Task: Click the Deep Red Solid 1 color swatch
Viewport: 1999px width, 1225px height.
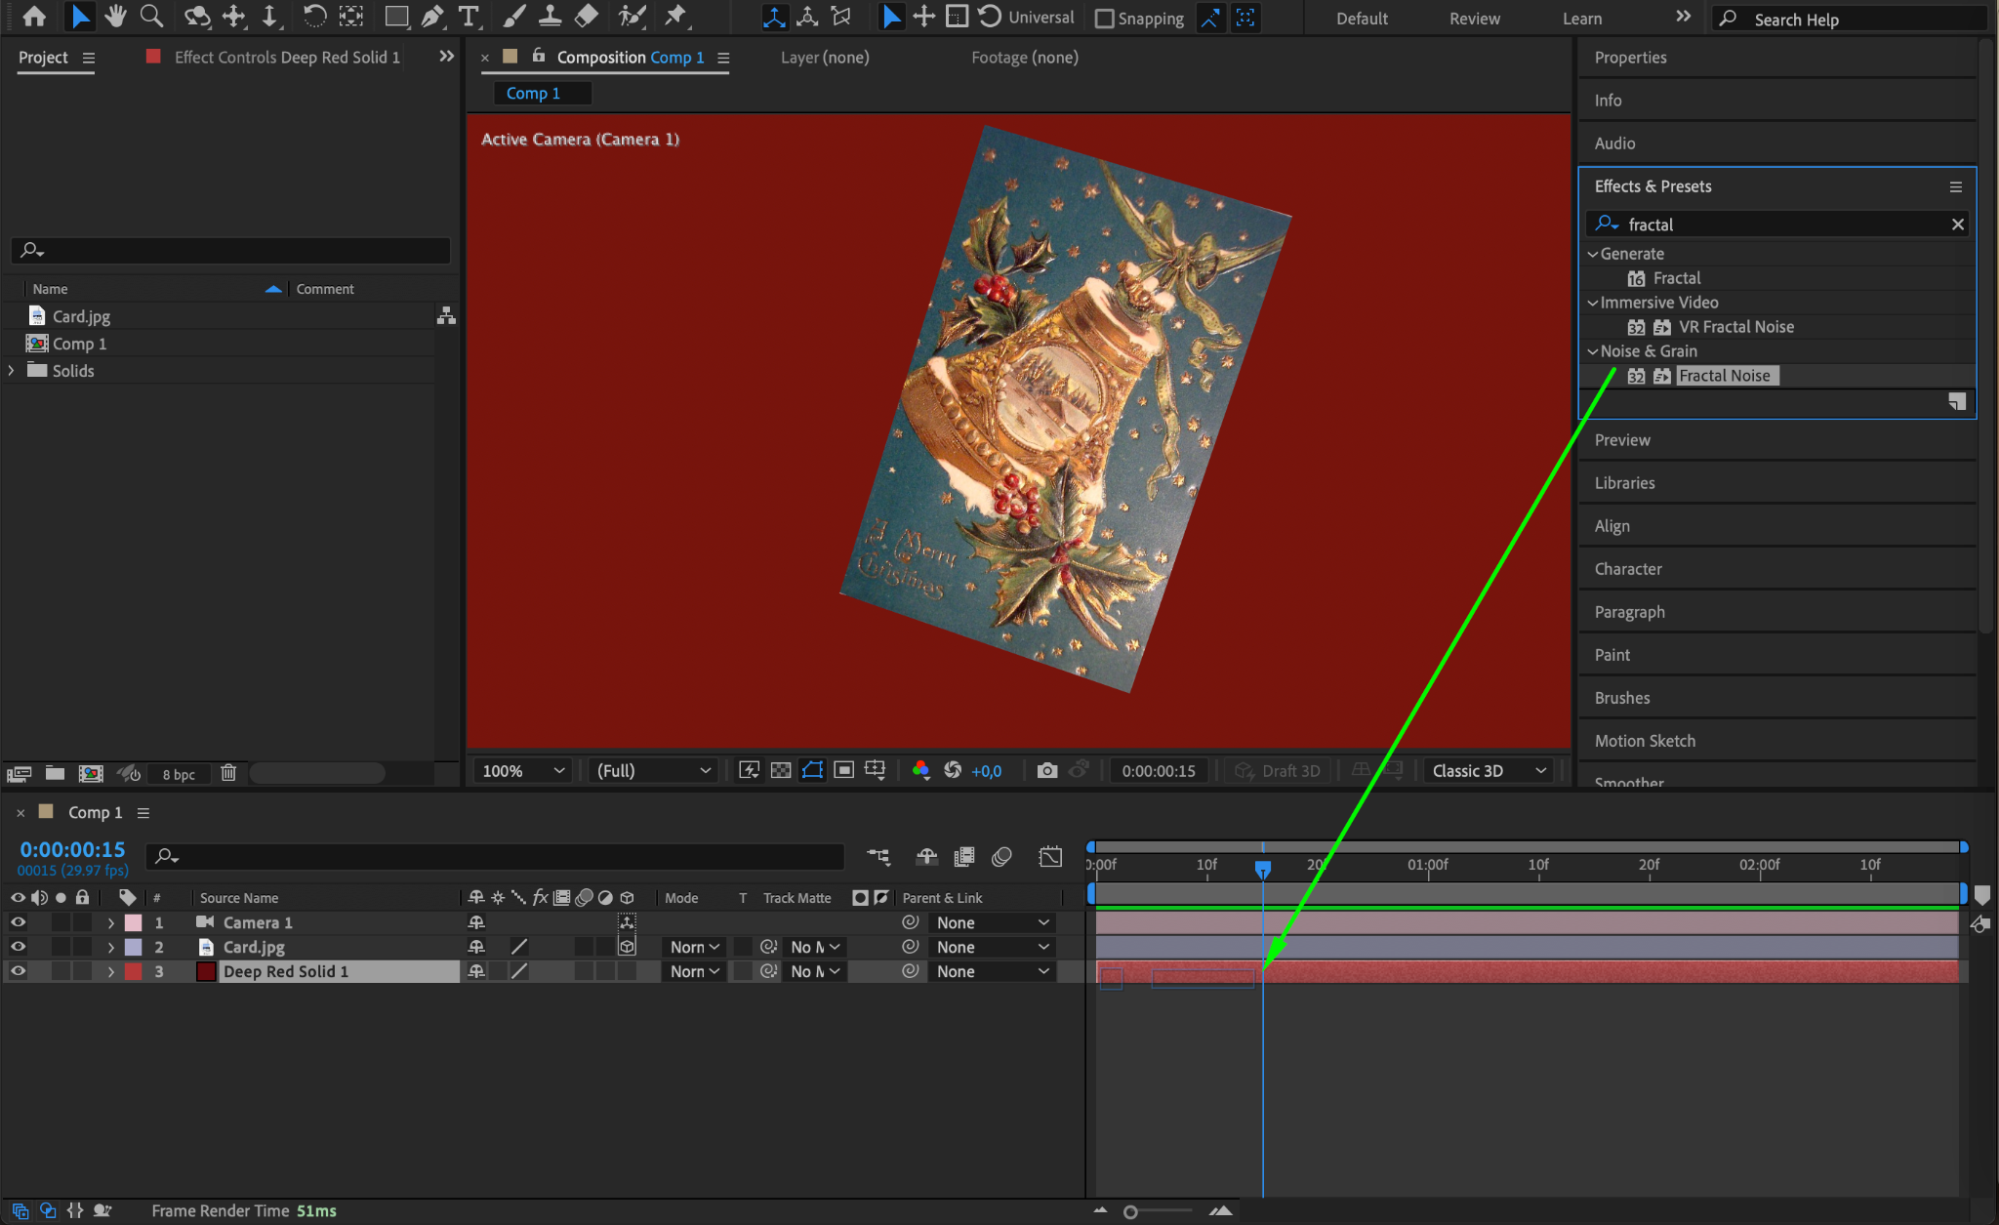Action: (206, 971)
